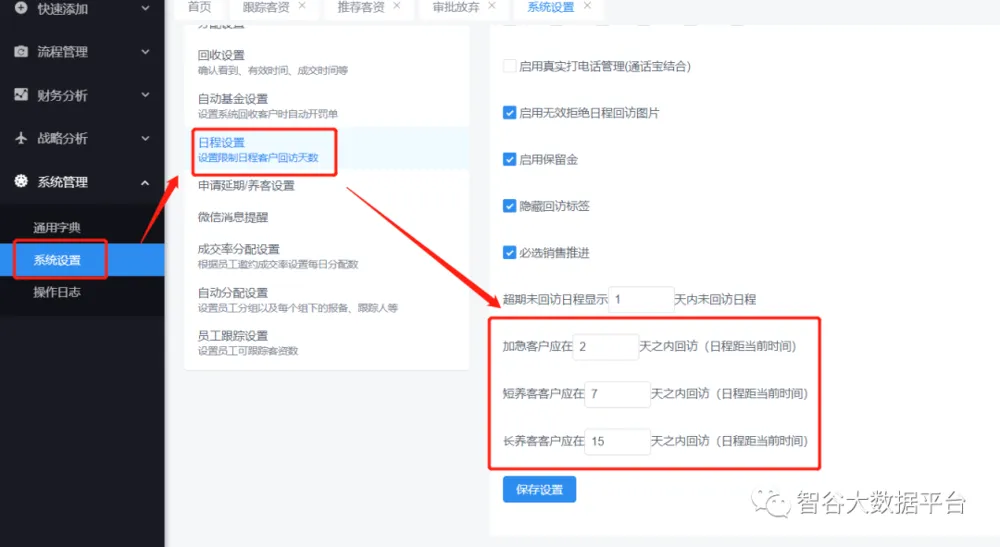Expand the 财务分析 menu chevron

click(x=146, y=95)
